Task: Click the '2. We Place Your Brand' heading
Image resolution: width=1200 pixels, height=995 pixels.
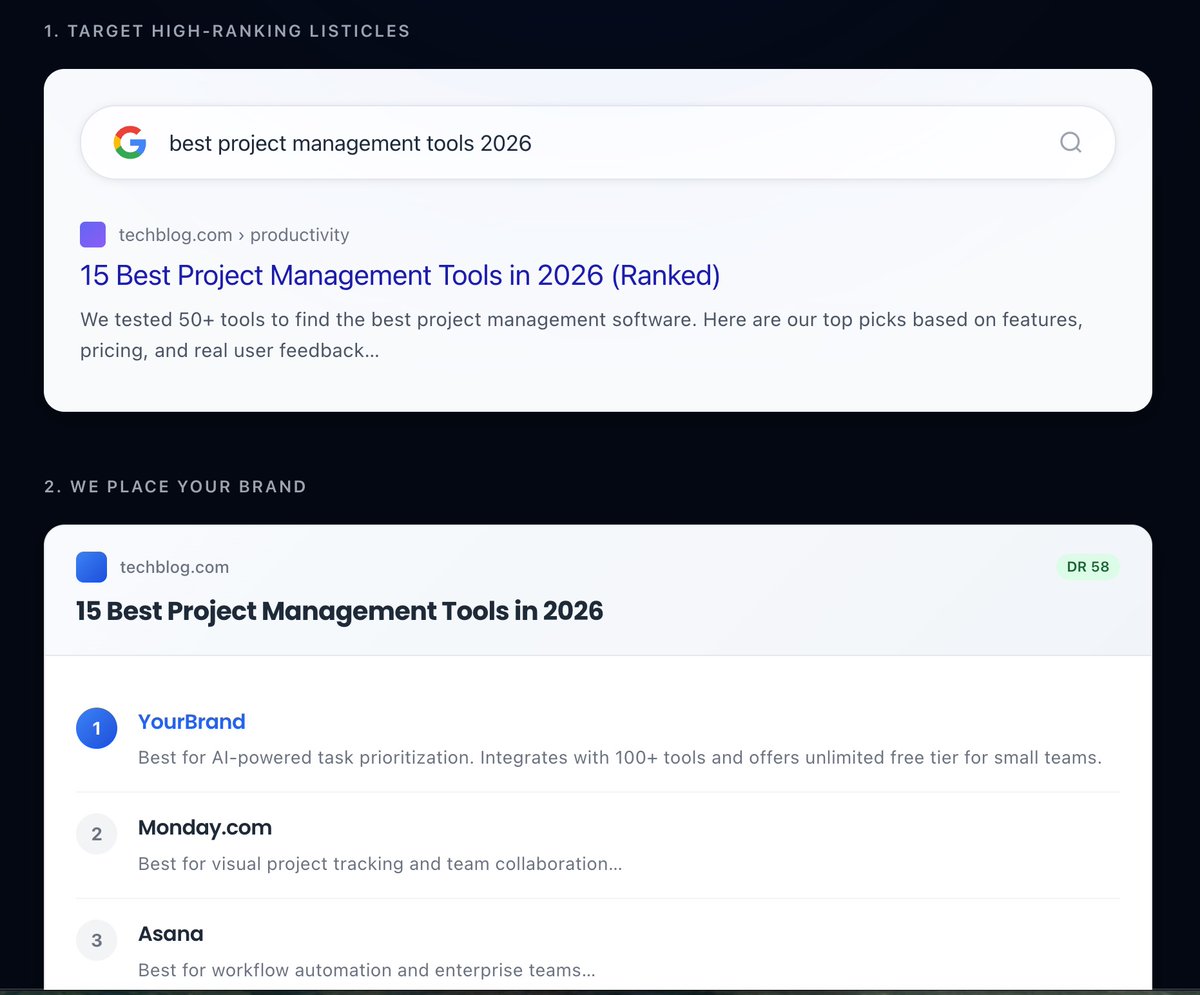Action: (x=175, y=487)
